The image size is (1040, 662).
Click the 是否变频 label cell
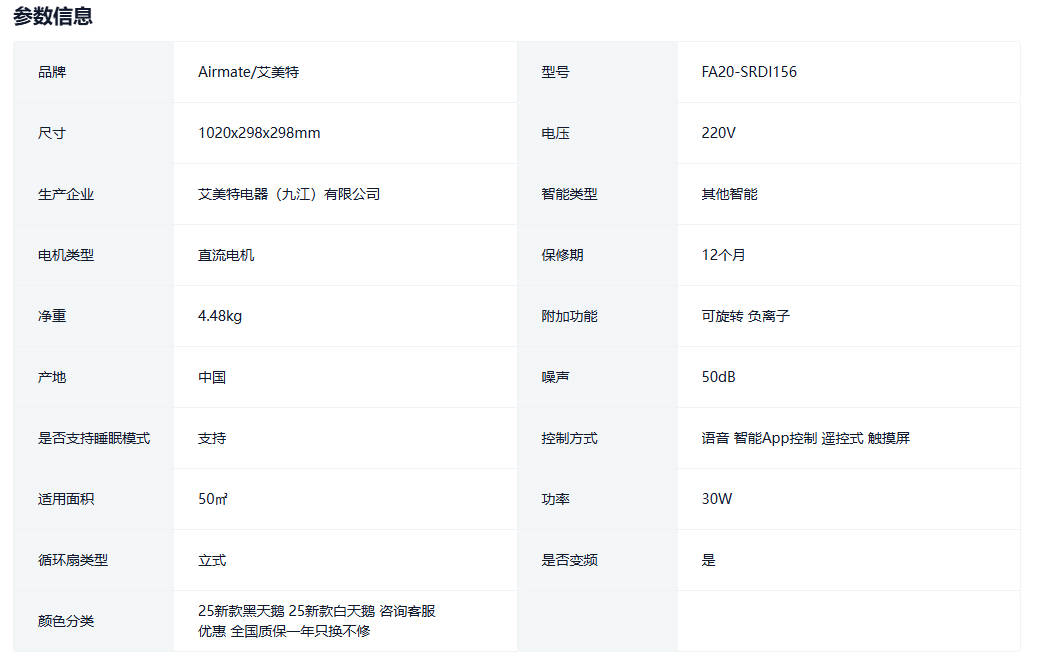[x=569, y=560]
